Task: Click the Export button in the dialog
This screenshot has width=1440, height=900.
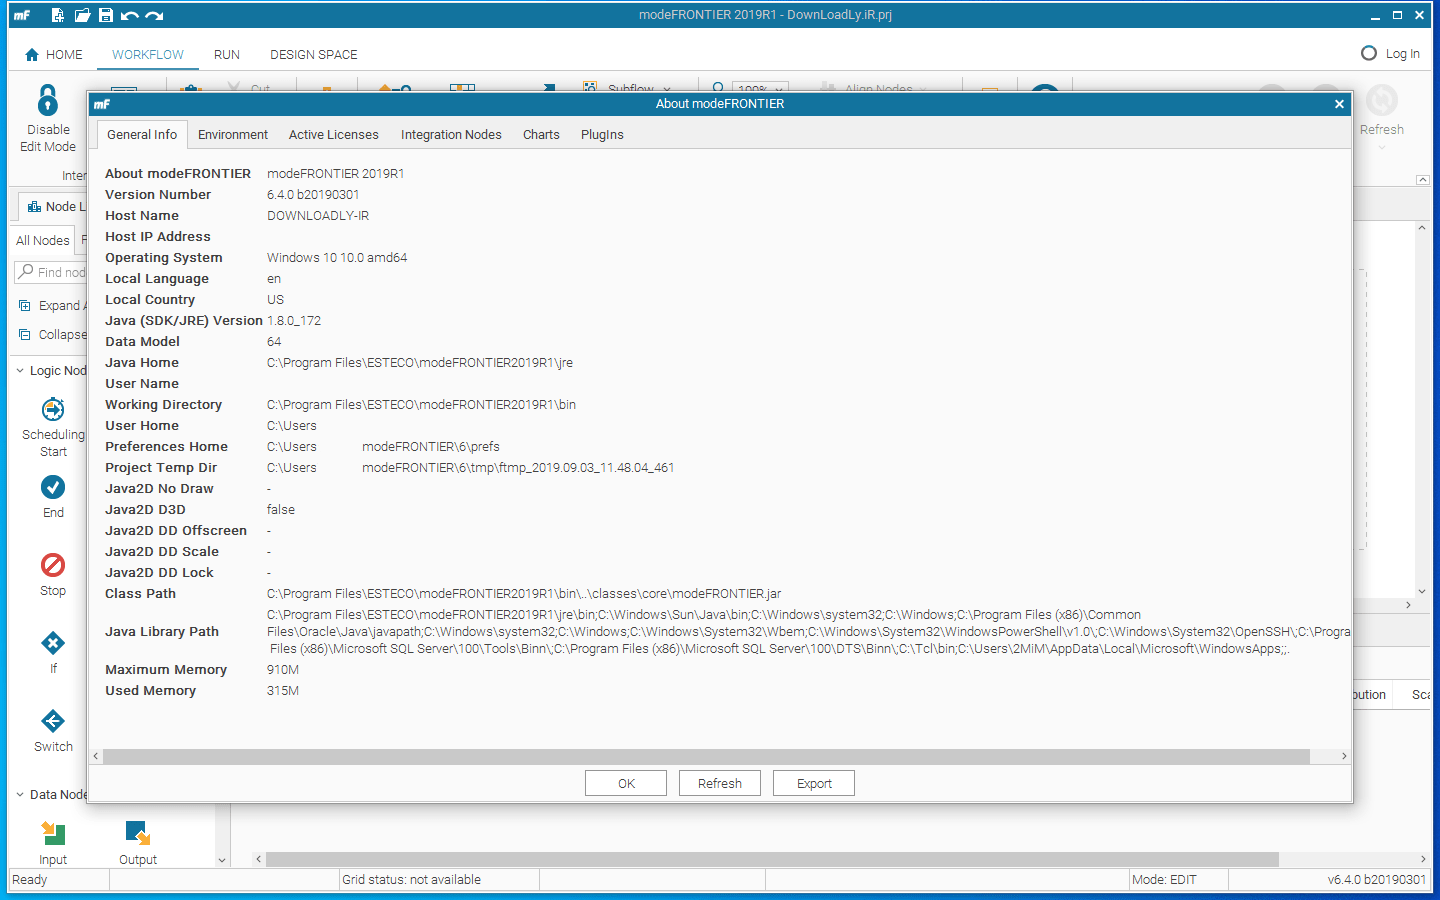Action: point(813,783)
